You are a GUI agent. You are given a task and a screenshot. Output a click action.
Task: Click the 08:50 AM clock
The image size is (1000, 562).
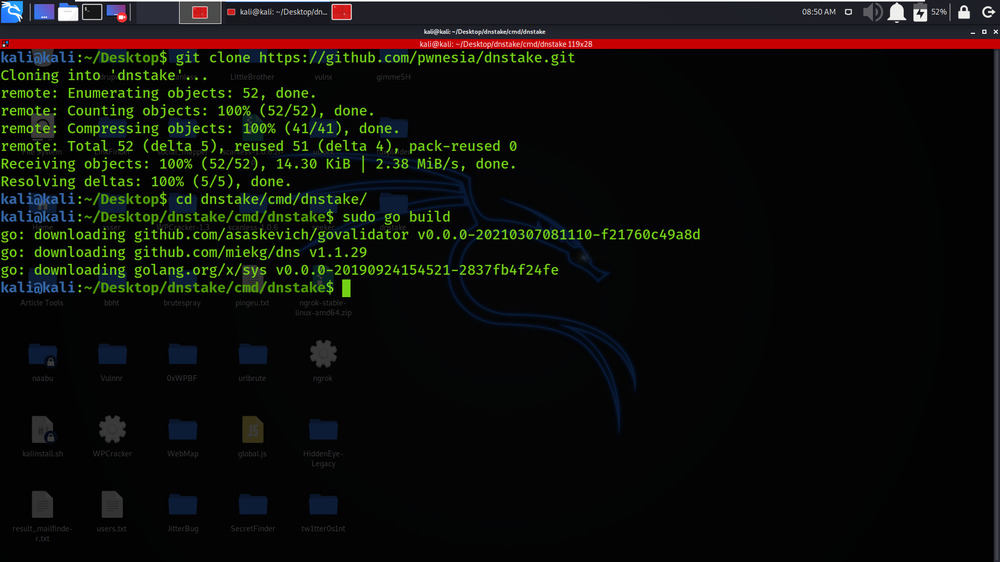818,12
